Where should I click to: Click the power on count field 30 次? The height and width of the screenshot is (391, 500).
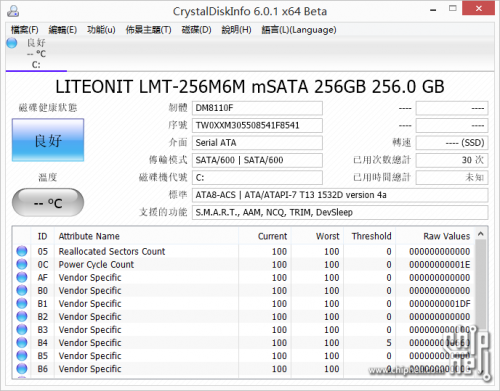click(452, 160)
